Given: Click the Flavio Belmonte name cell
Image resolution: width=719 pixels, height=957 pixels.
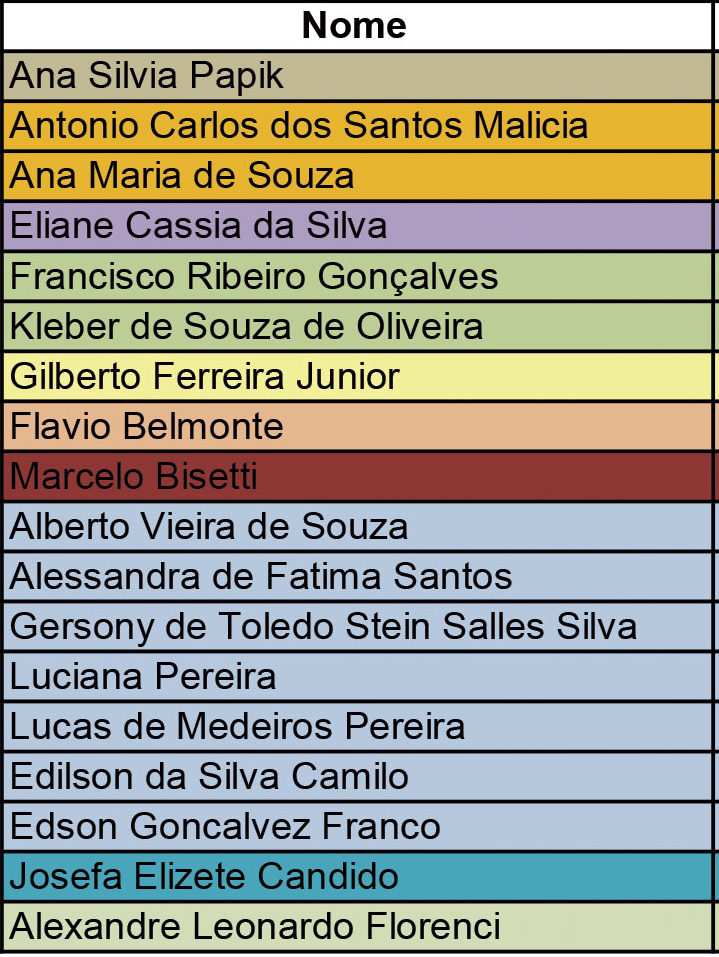Looking at the screenshot, I should (x=146, y=427).
